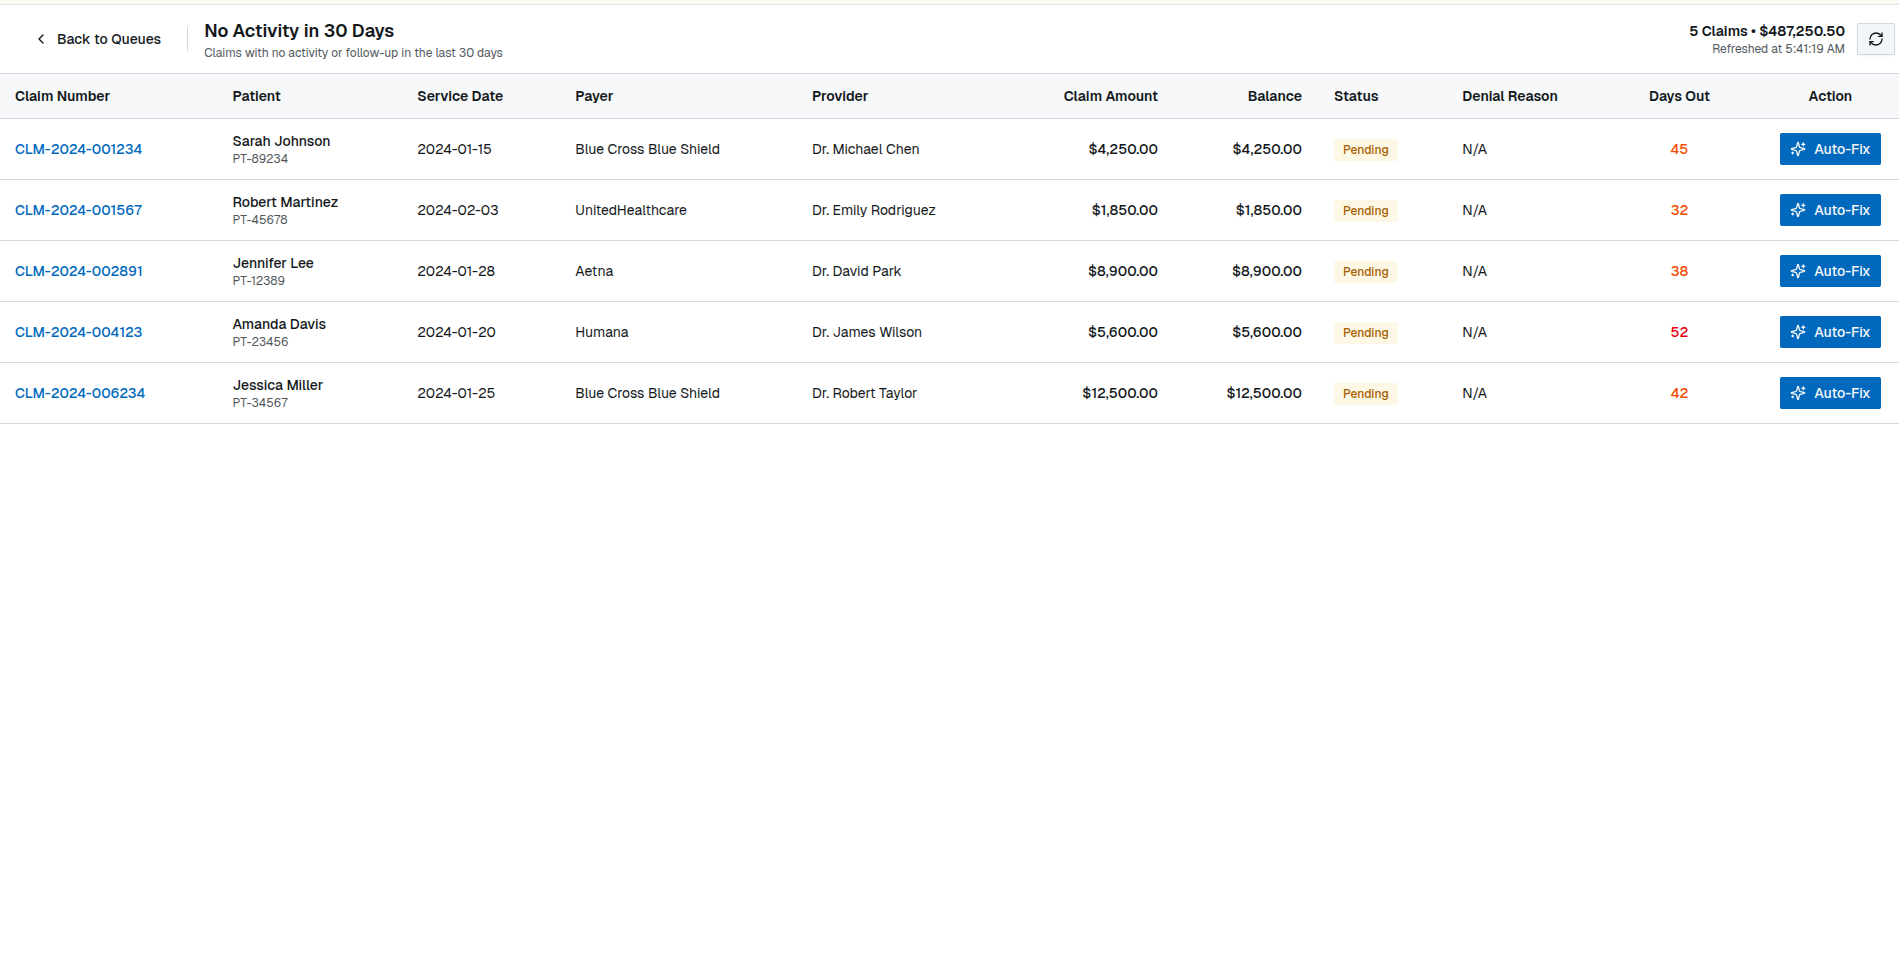Image resolution: width=1899 pixels, height=960 pixels.
Task: Open claim CLM-2024-002891
Action: tap(78, 271)
